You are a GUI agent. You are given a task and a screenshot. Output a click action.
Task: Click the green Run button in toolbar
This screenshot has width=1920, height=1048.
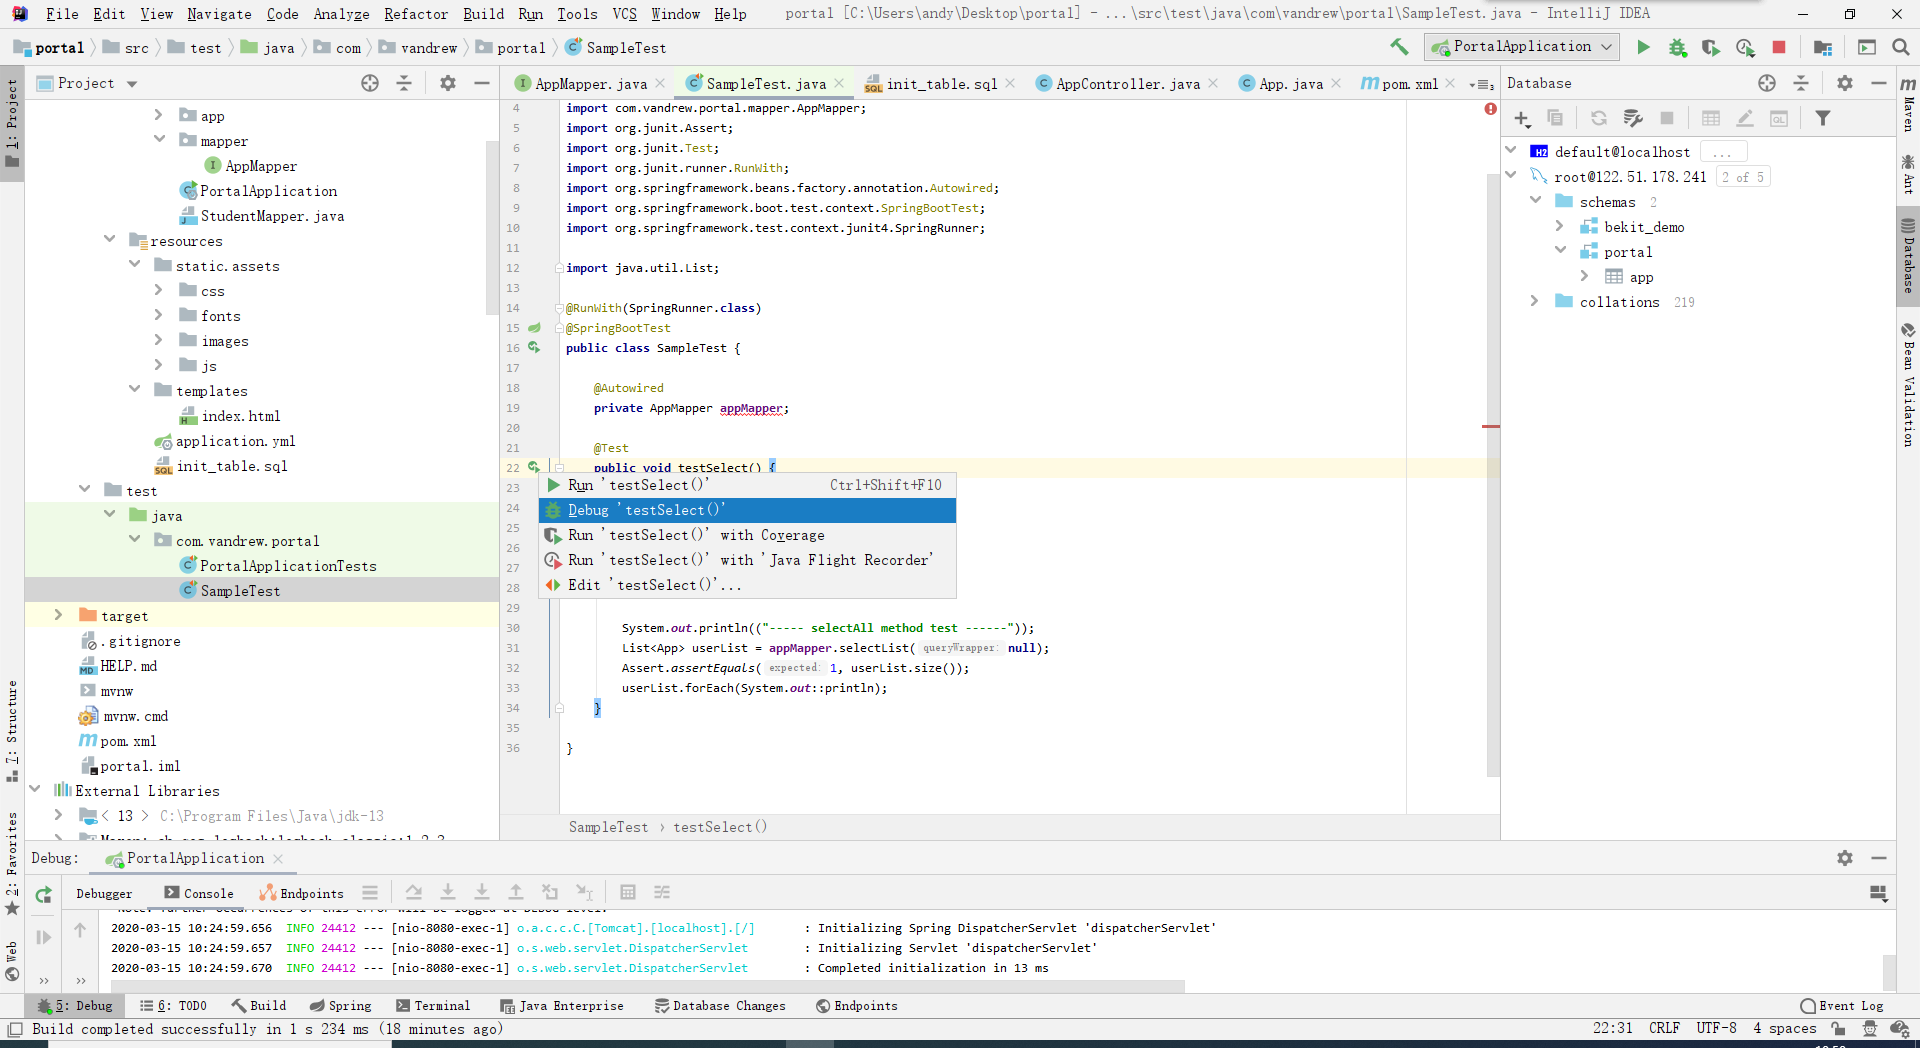pyautogui.click(x=1643, y=47)
